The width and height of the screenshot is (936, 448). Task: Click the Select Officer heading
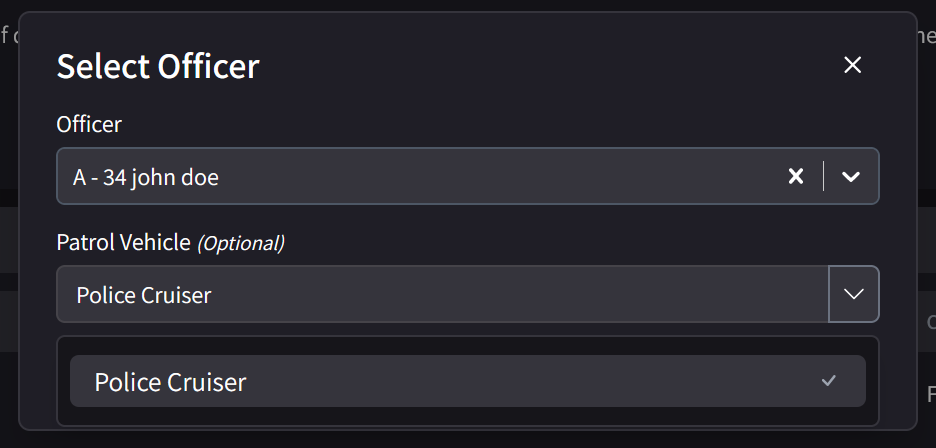(x=158, y=67)
